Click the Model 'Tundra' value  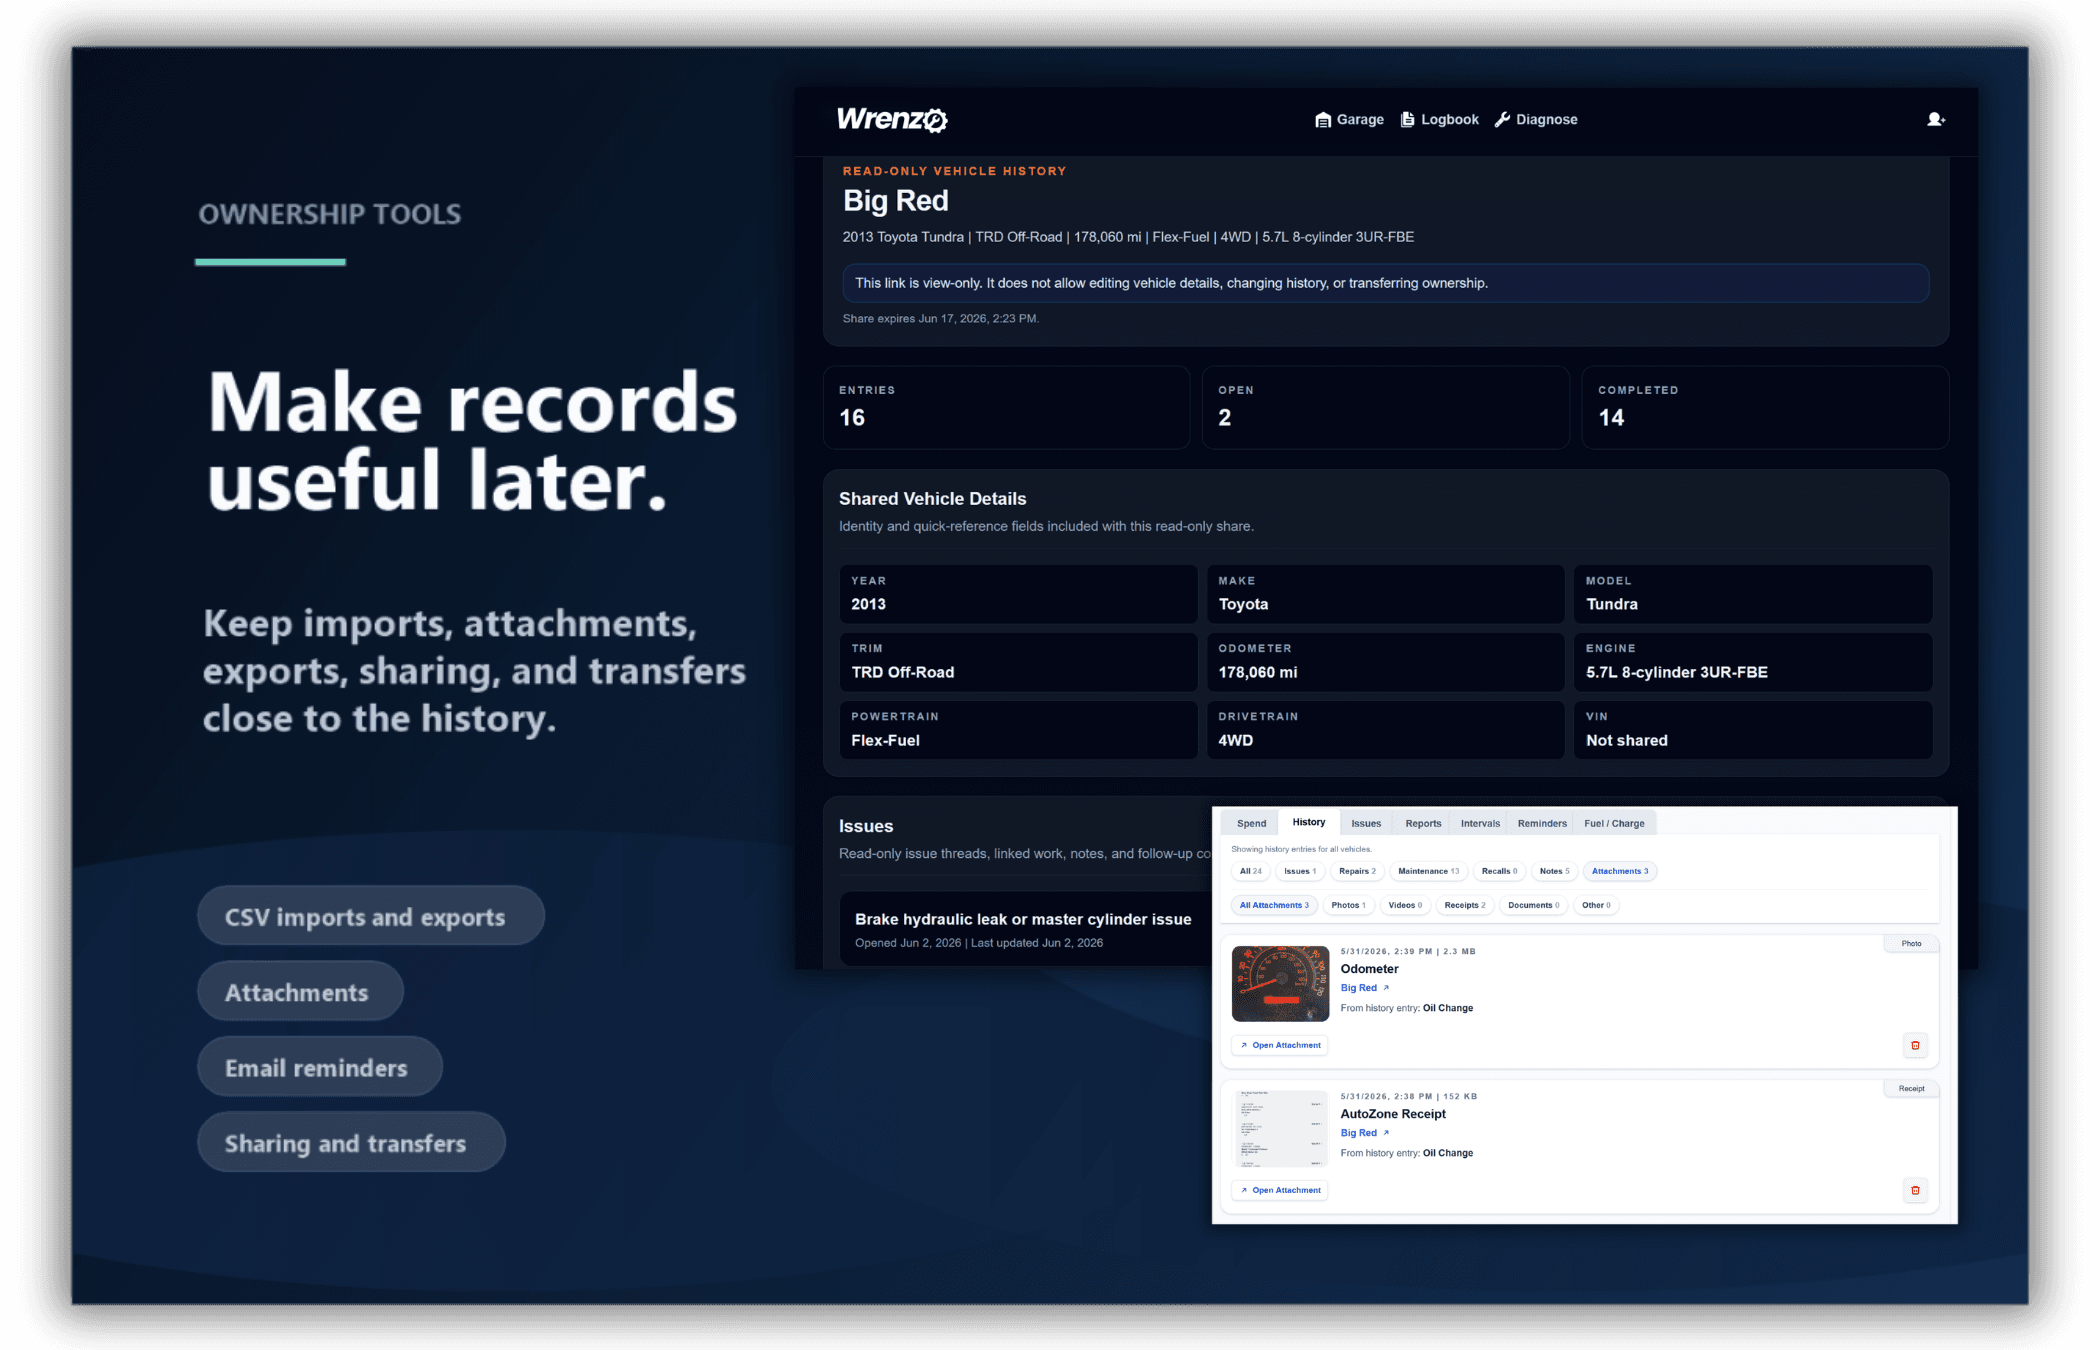point(1611,604)
